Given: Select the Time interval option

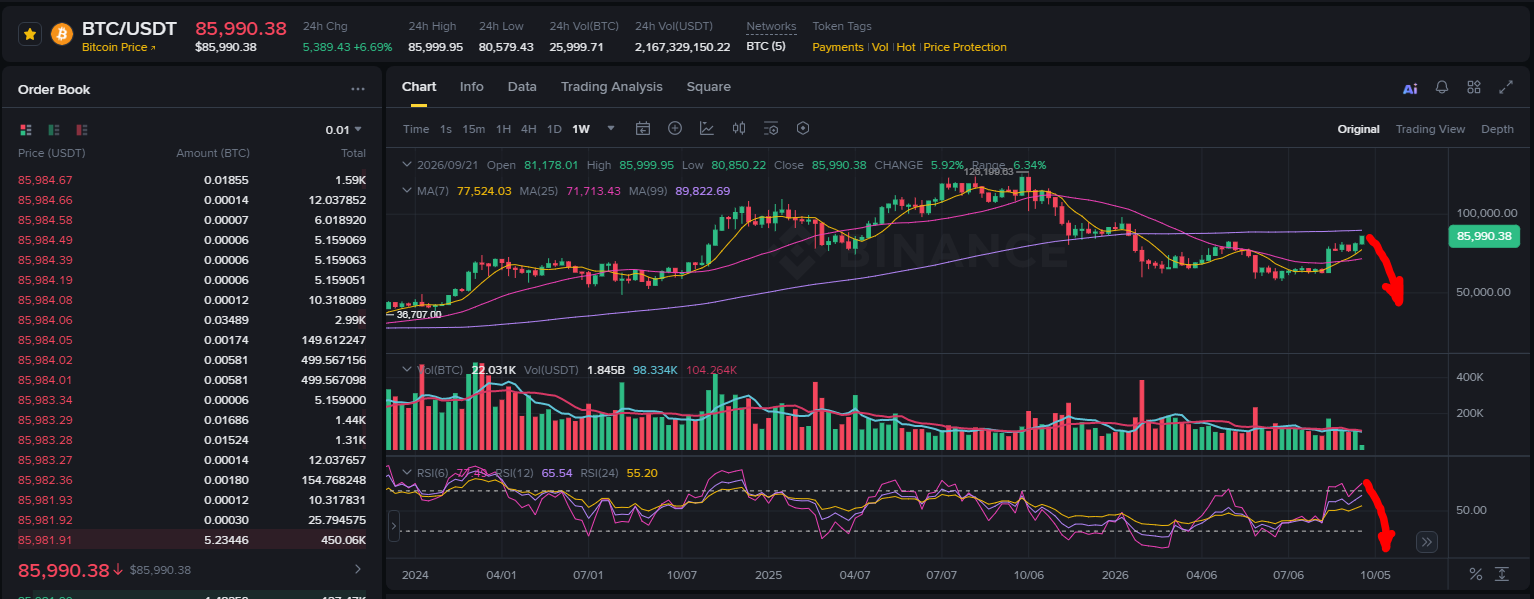Looking at the screenshot, I should [x=416, y=129].
